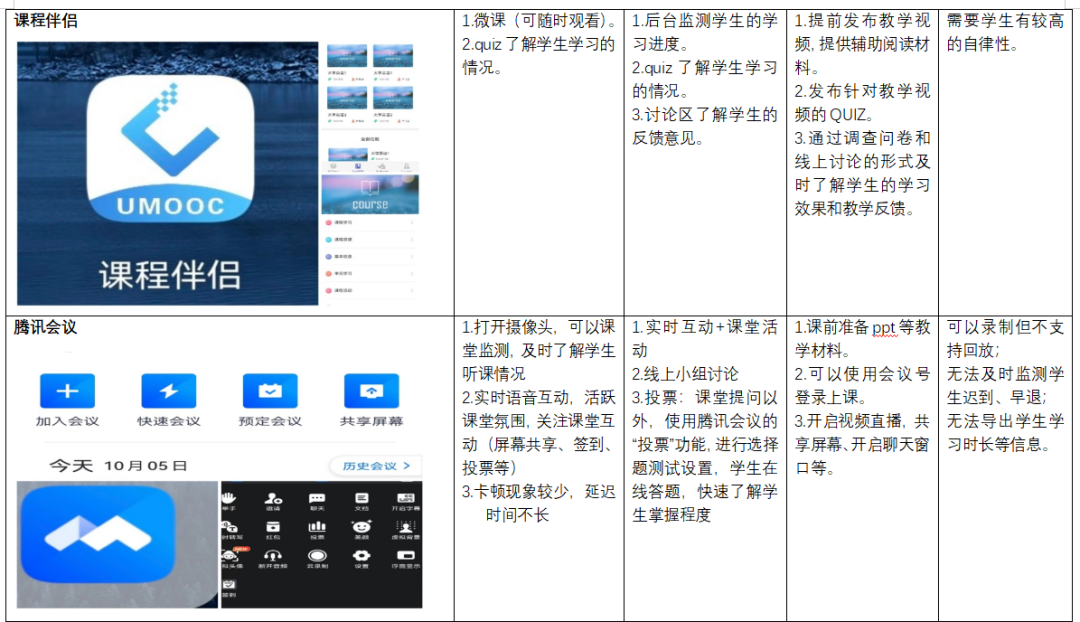The image size is (1080, 622).
Task: Click the text 3.讨论区了解学生的反馈意见
Action: click(705, 126)
